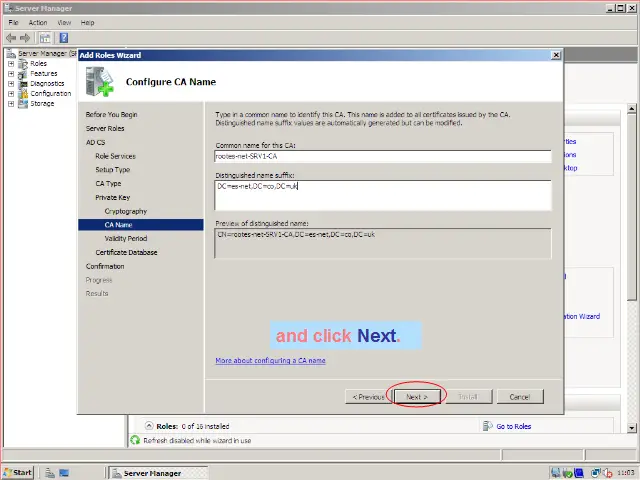640x480 pixels.
Task: Click the scroll down arrow of main pane
Action: 632,428
